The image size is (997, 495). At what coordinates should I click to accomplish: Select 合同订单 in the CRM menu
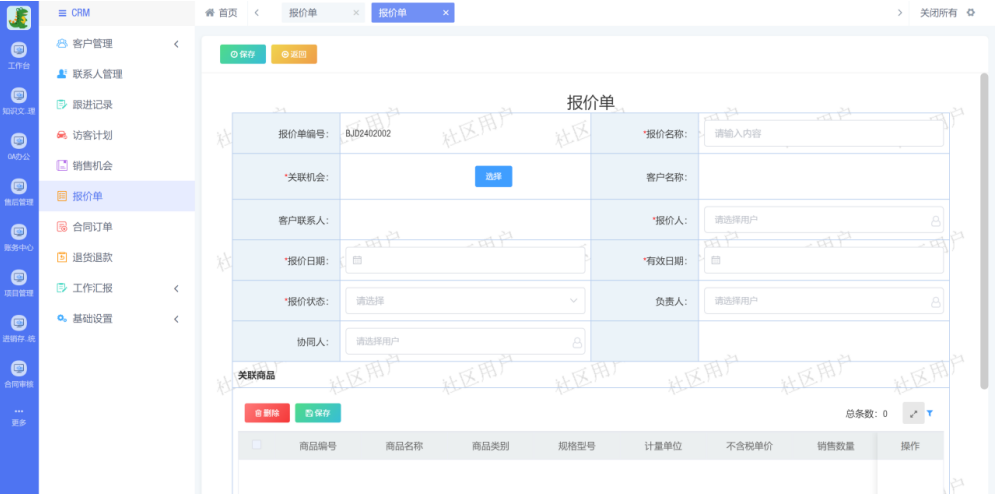point(92,227)
